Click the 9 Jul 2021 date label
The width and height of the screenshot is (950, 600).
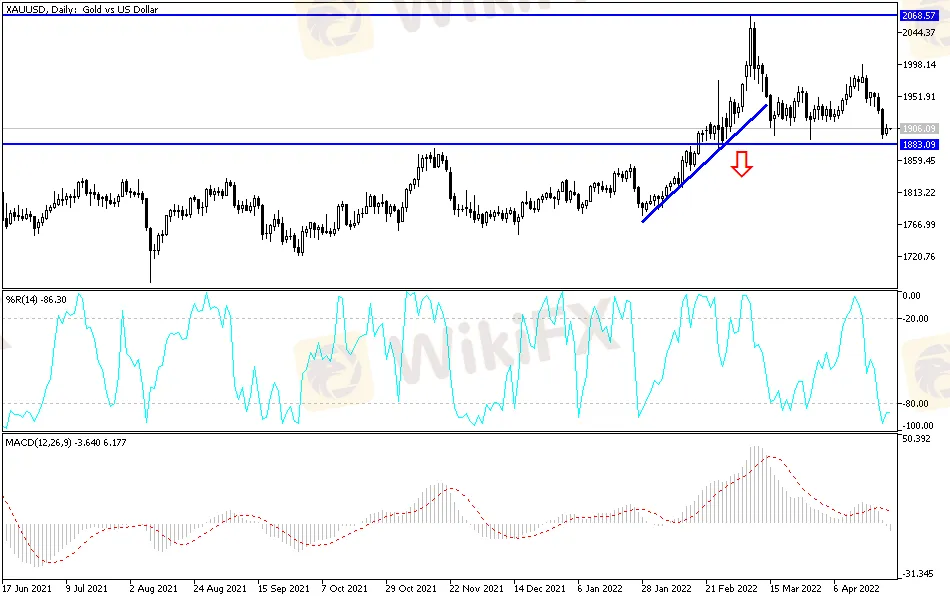(87, 588)
